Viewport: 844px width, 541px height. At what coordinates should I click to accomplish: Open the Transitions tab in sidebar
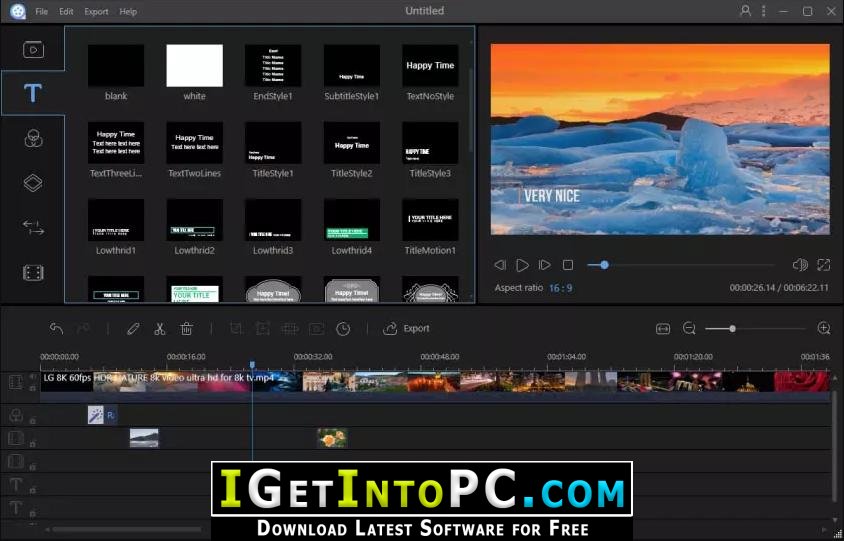[33, 227]
